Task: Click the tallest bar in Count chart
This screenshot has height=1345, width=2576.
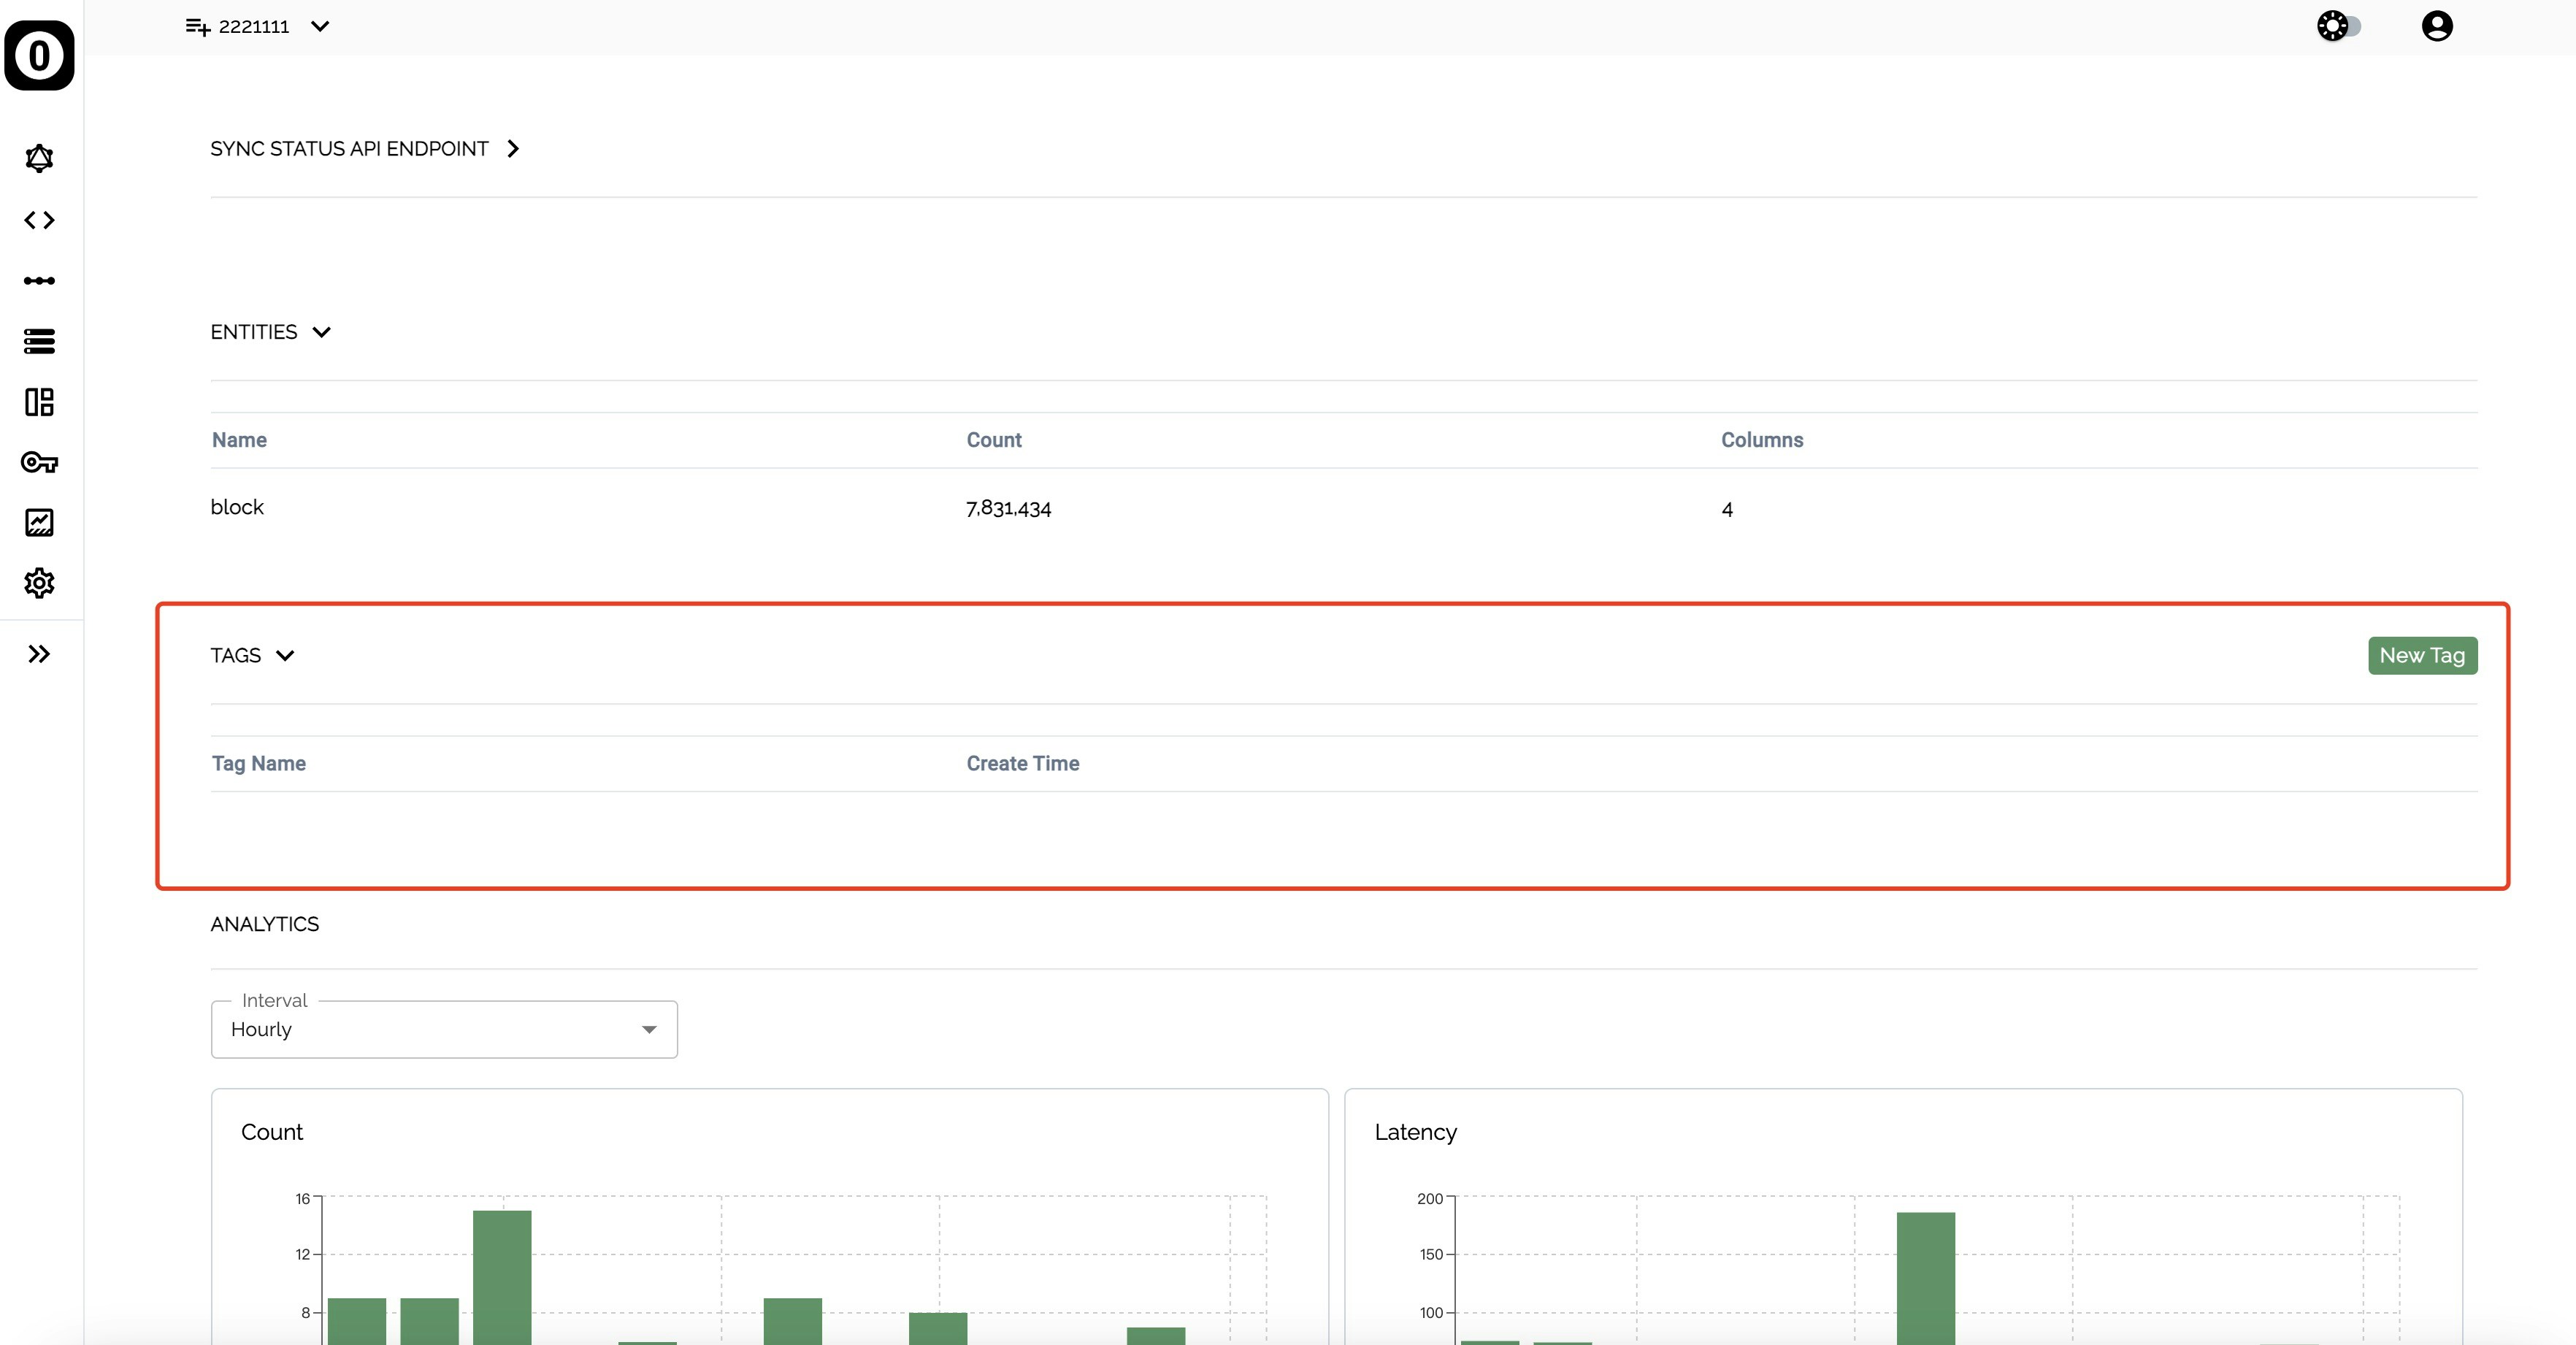Action: coord(502,1277)
